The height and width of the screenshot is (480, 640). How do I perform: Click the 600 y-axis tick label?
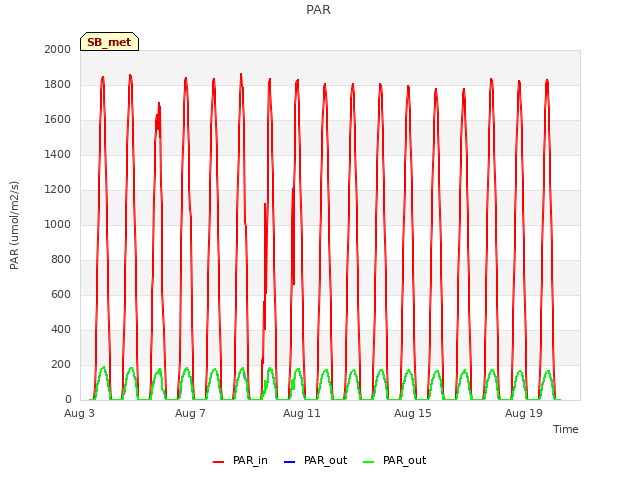pos(61,294)
